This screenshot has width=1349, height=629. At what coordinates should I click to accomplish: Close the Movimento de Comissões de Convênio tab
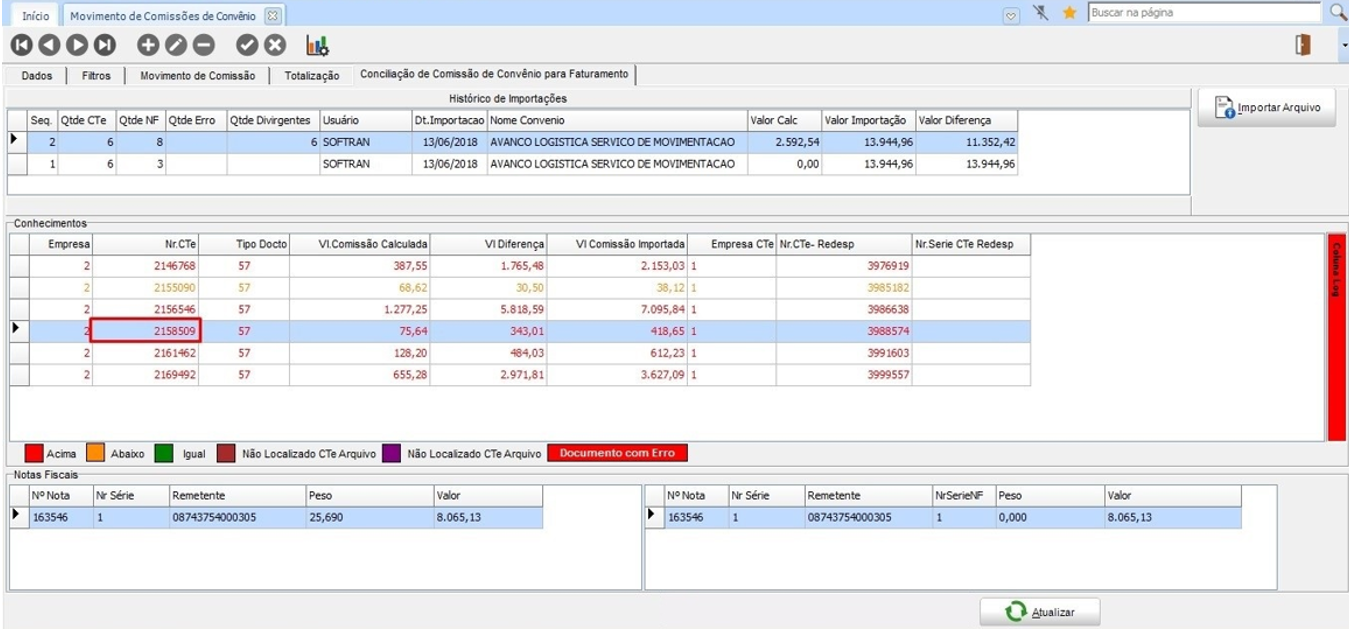click(x=273, y=16)
